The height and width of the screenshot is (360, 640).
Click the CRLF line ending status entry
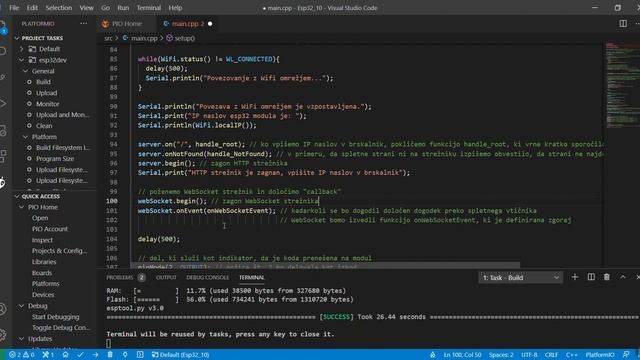pyautogui.click(x=551, y=355)
